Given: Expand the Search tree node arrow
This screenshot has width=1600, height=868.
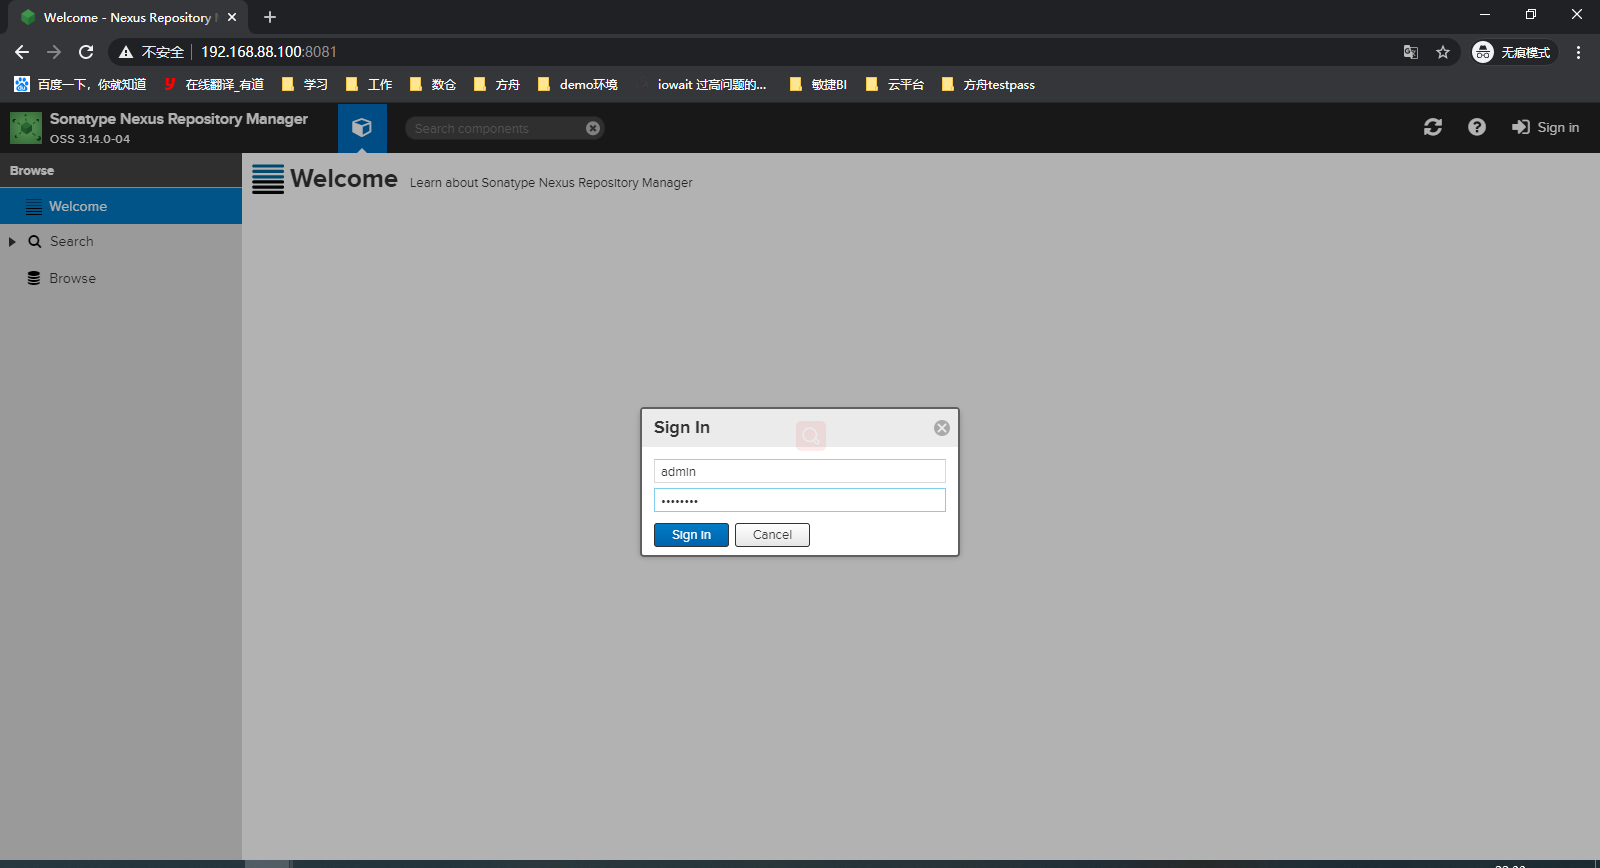Looking at the screenshot, I should click(x=12, y=242).
